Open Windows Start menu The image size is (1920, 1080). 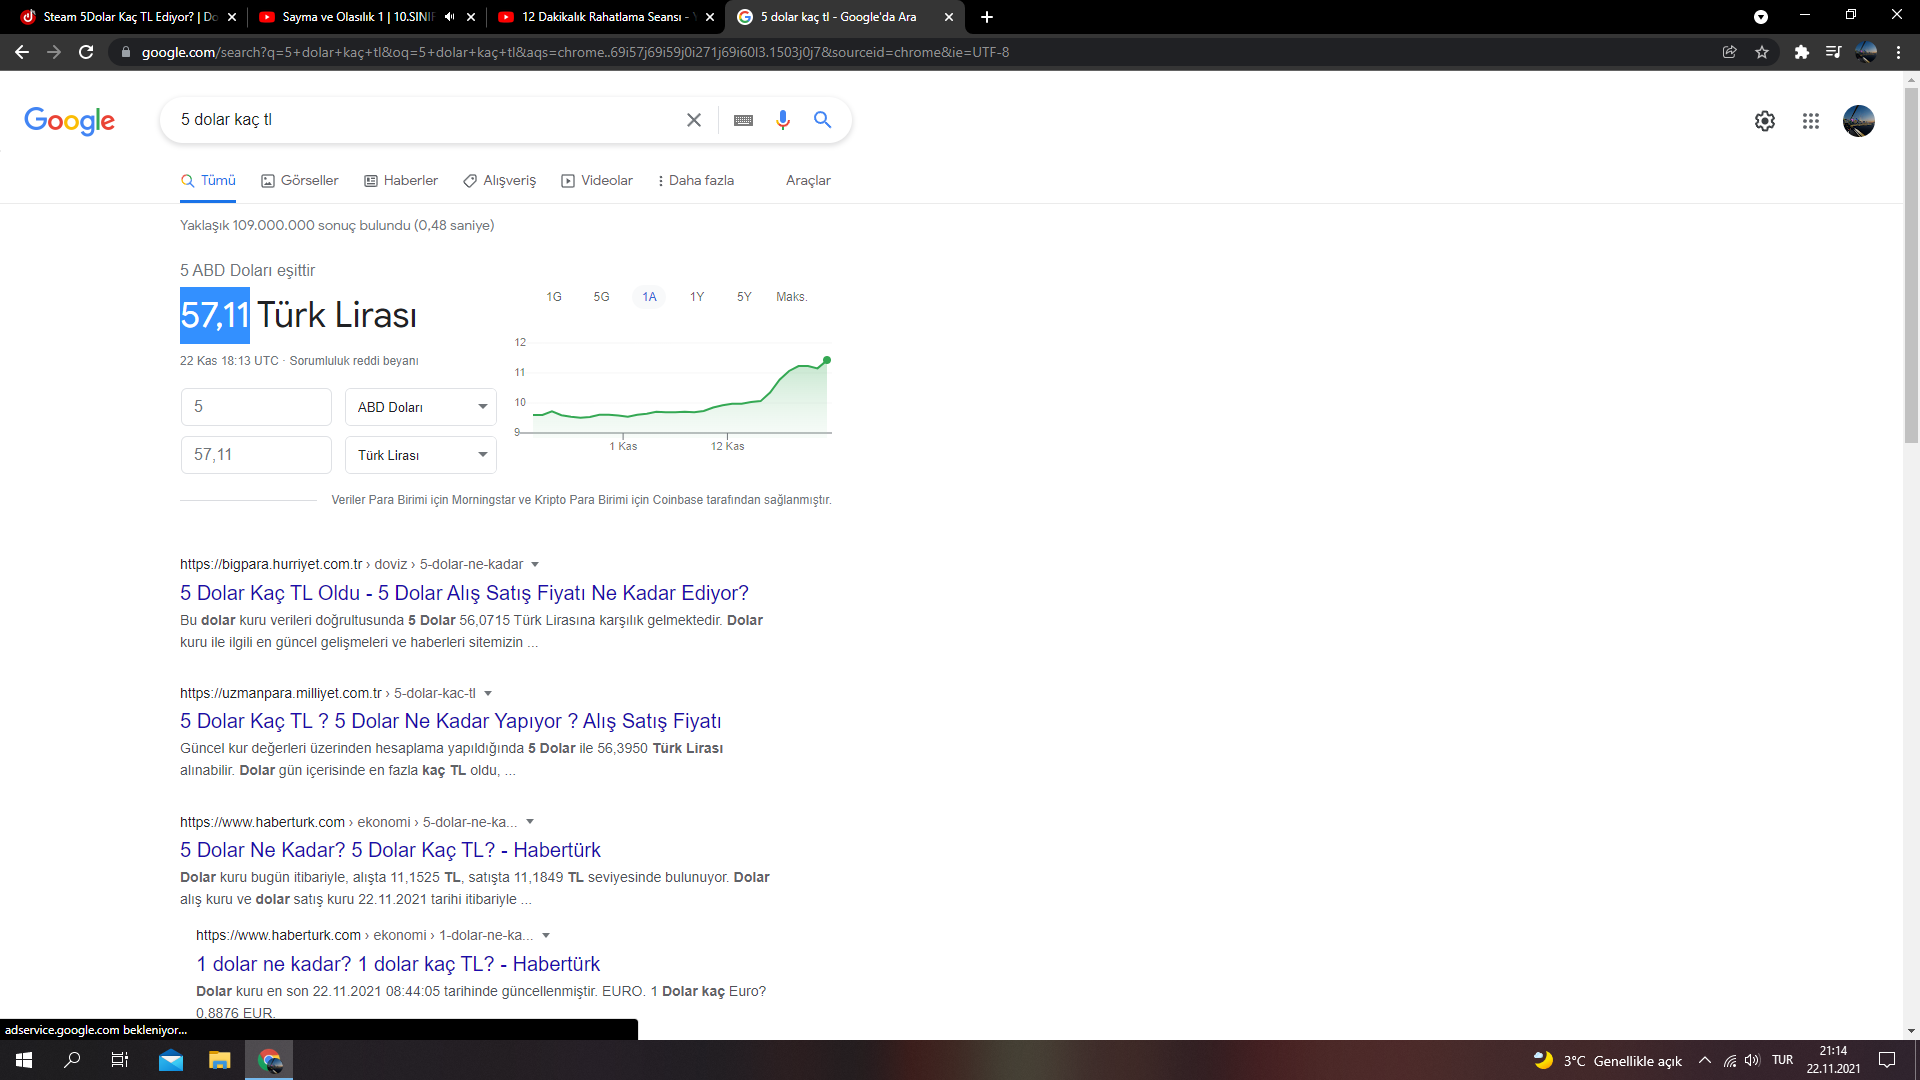pyautogui.click(x=24, y=1060)
